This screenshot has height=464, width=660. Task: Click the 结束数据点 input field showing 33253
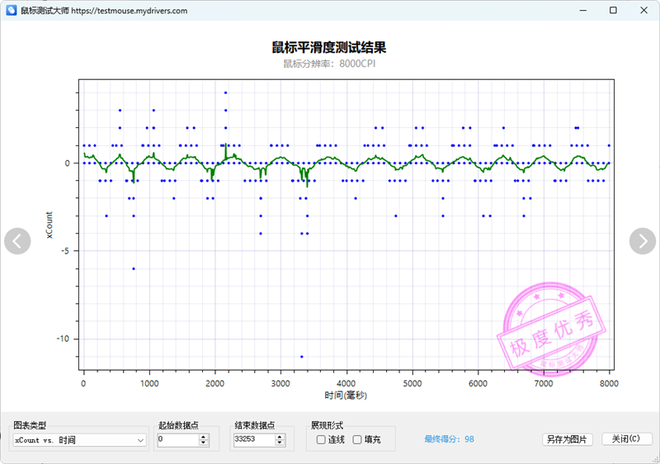(254, 439)
